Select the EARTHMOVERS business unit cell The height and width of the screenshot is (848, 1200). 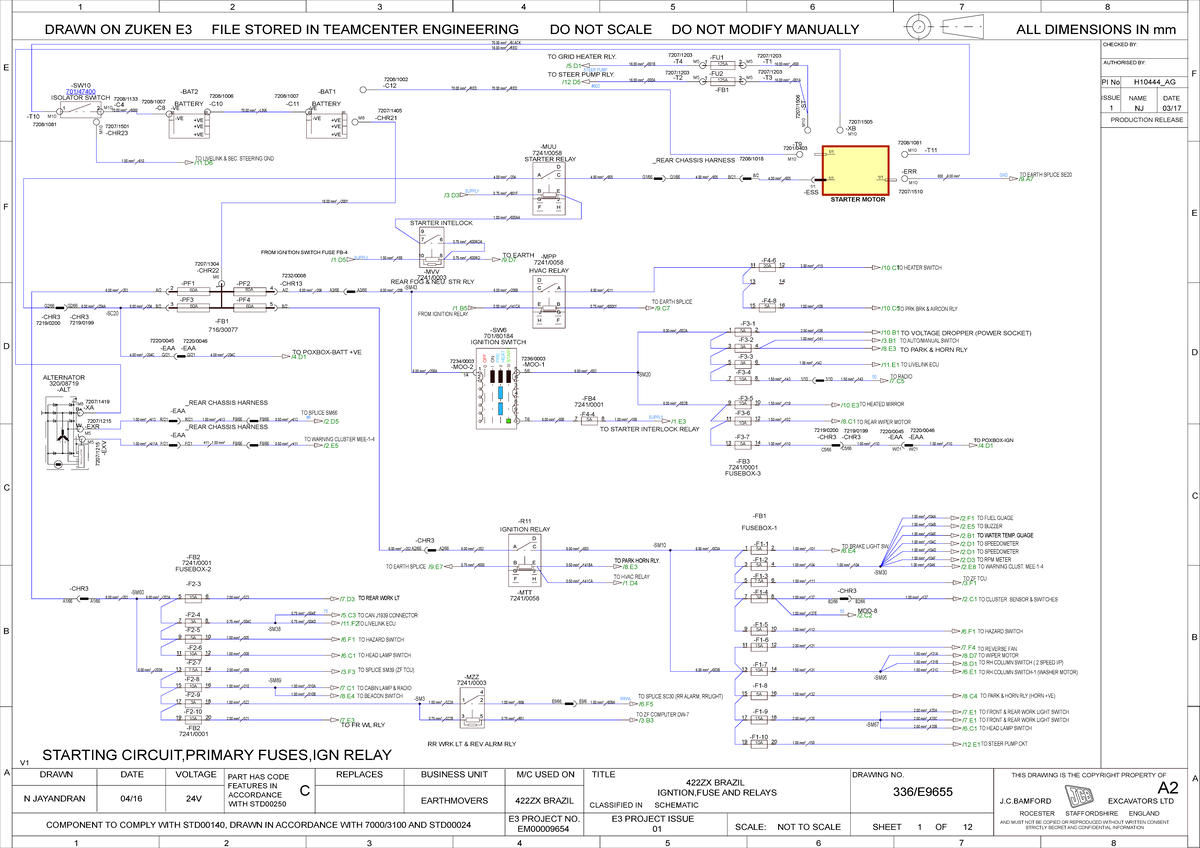pos(453,801)
